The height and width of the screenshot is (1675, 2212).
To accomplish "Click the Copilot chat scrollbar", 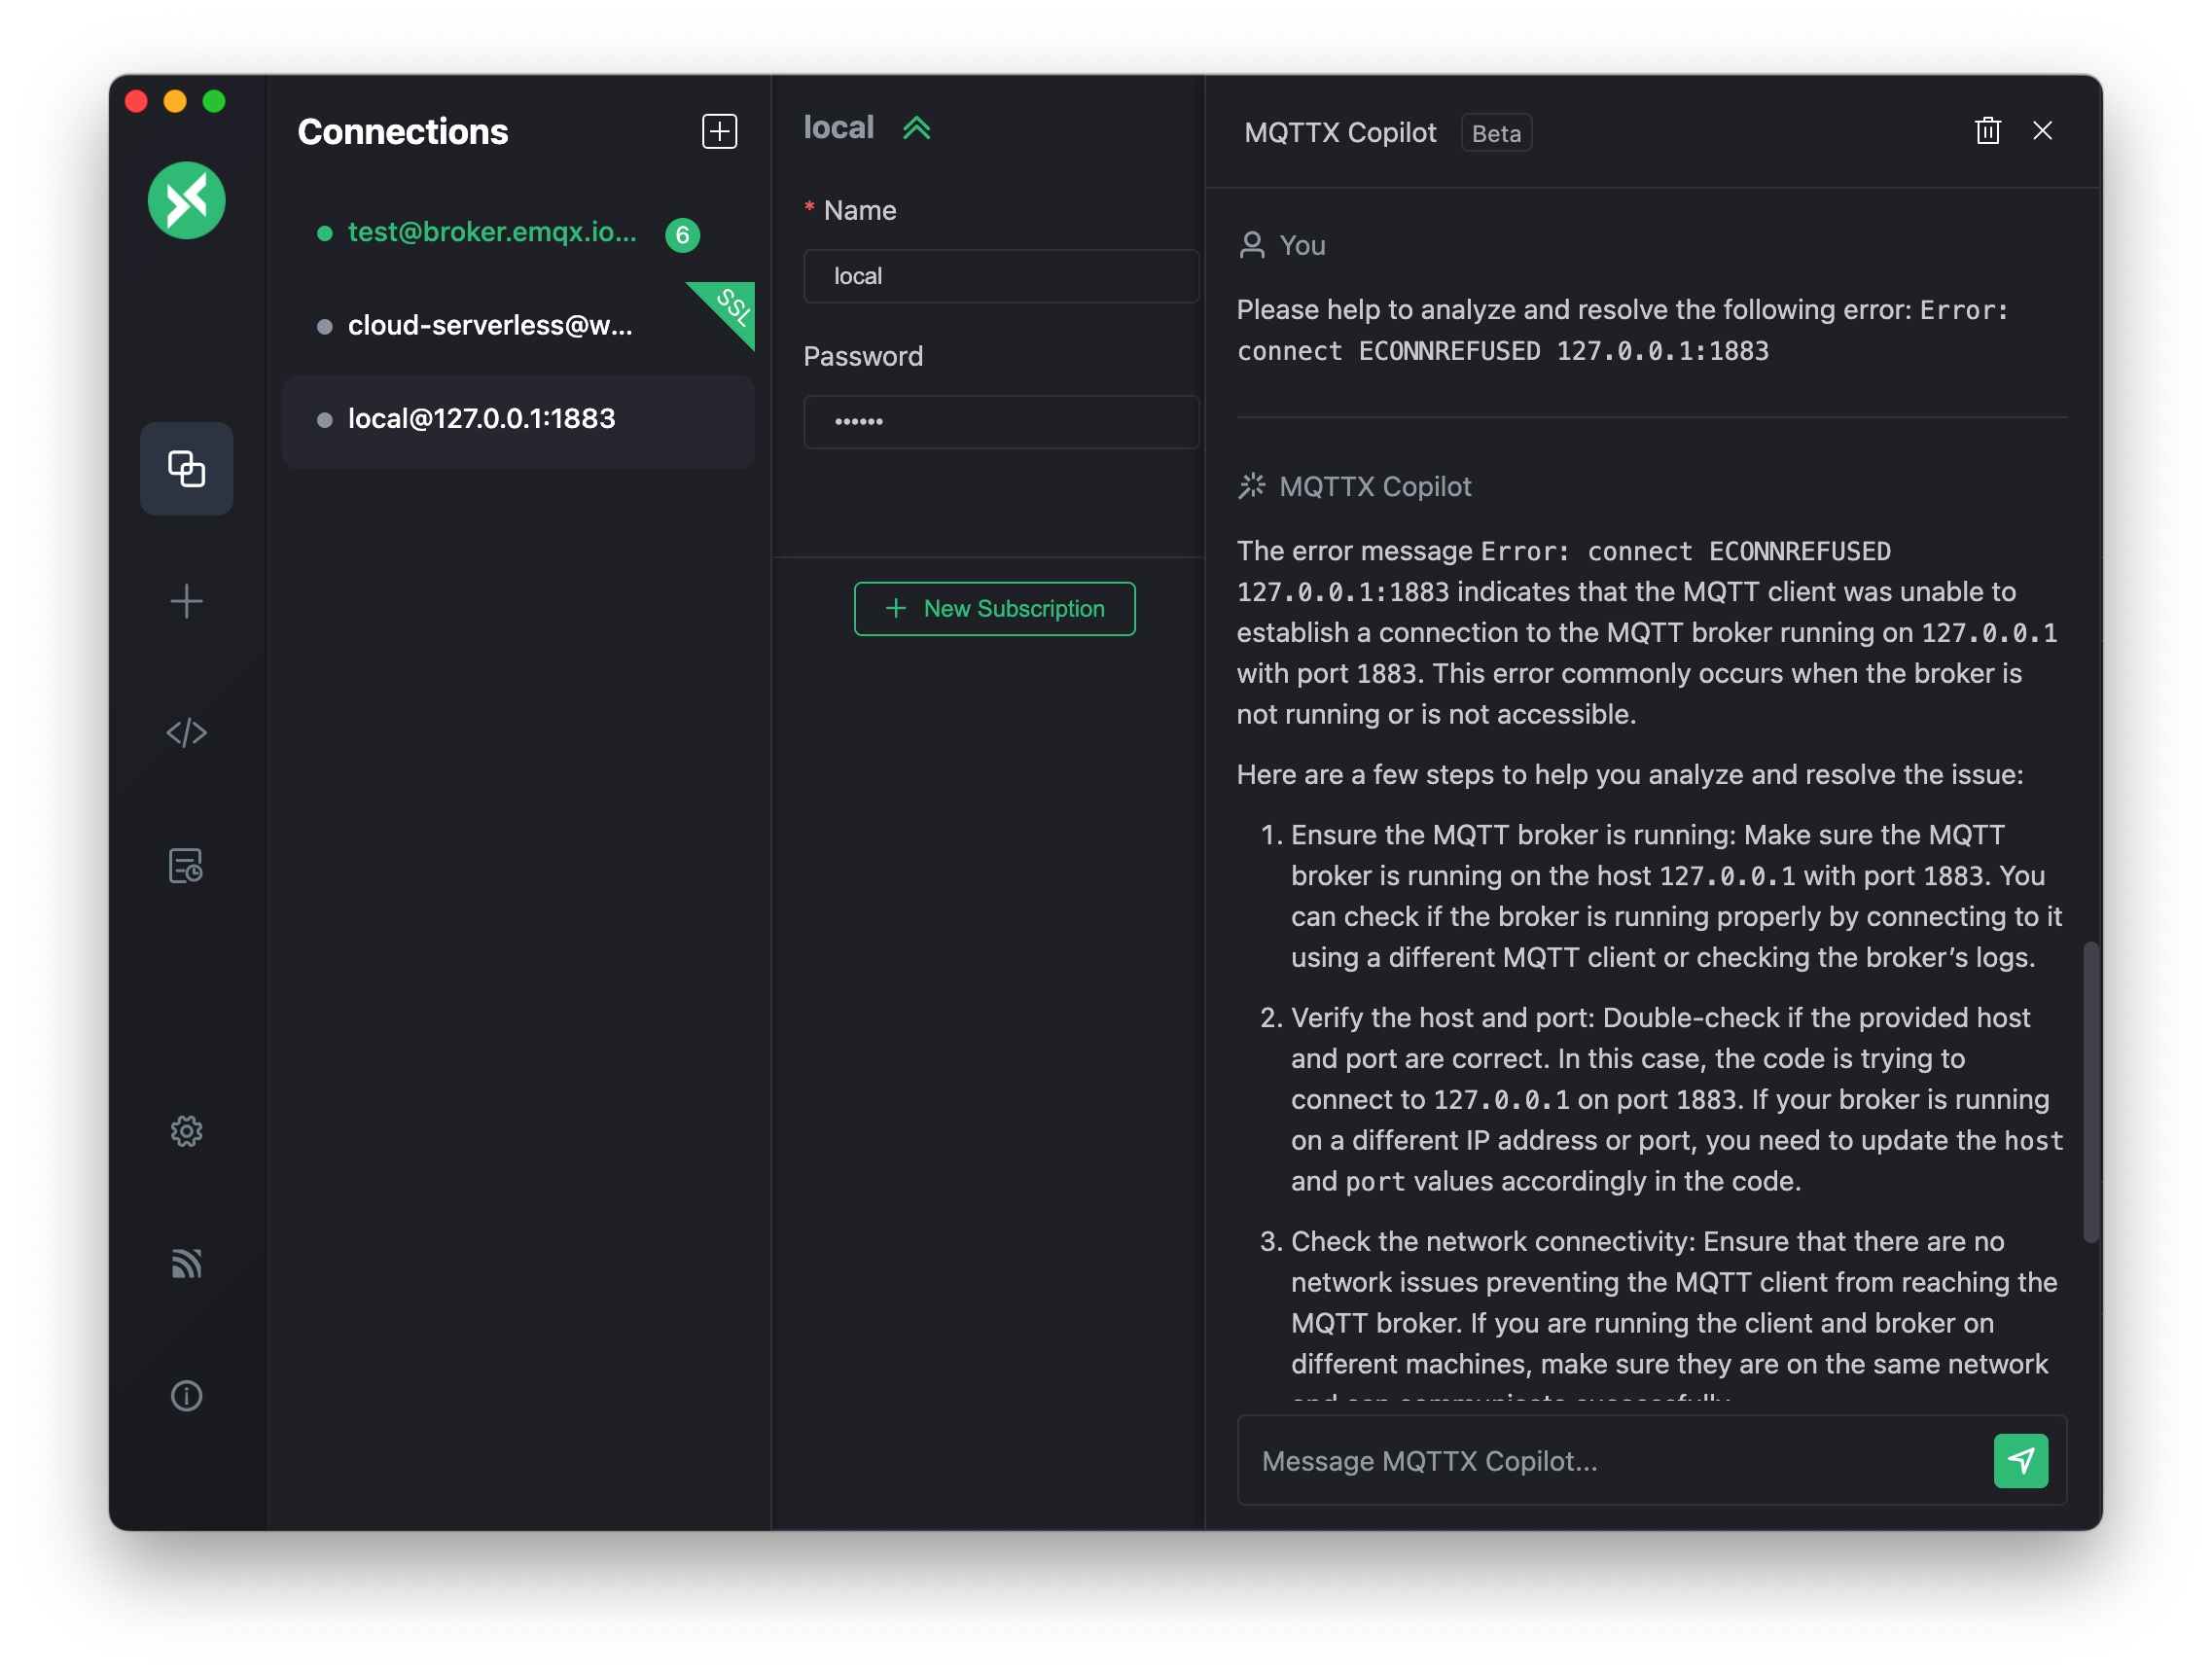I will (2090, 1091).
